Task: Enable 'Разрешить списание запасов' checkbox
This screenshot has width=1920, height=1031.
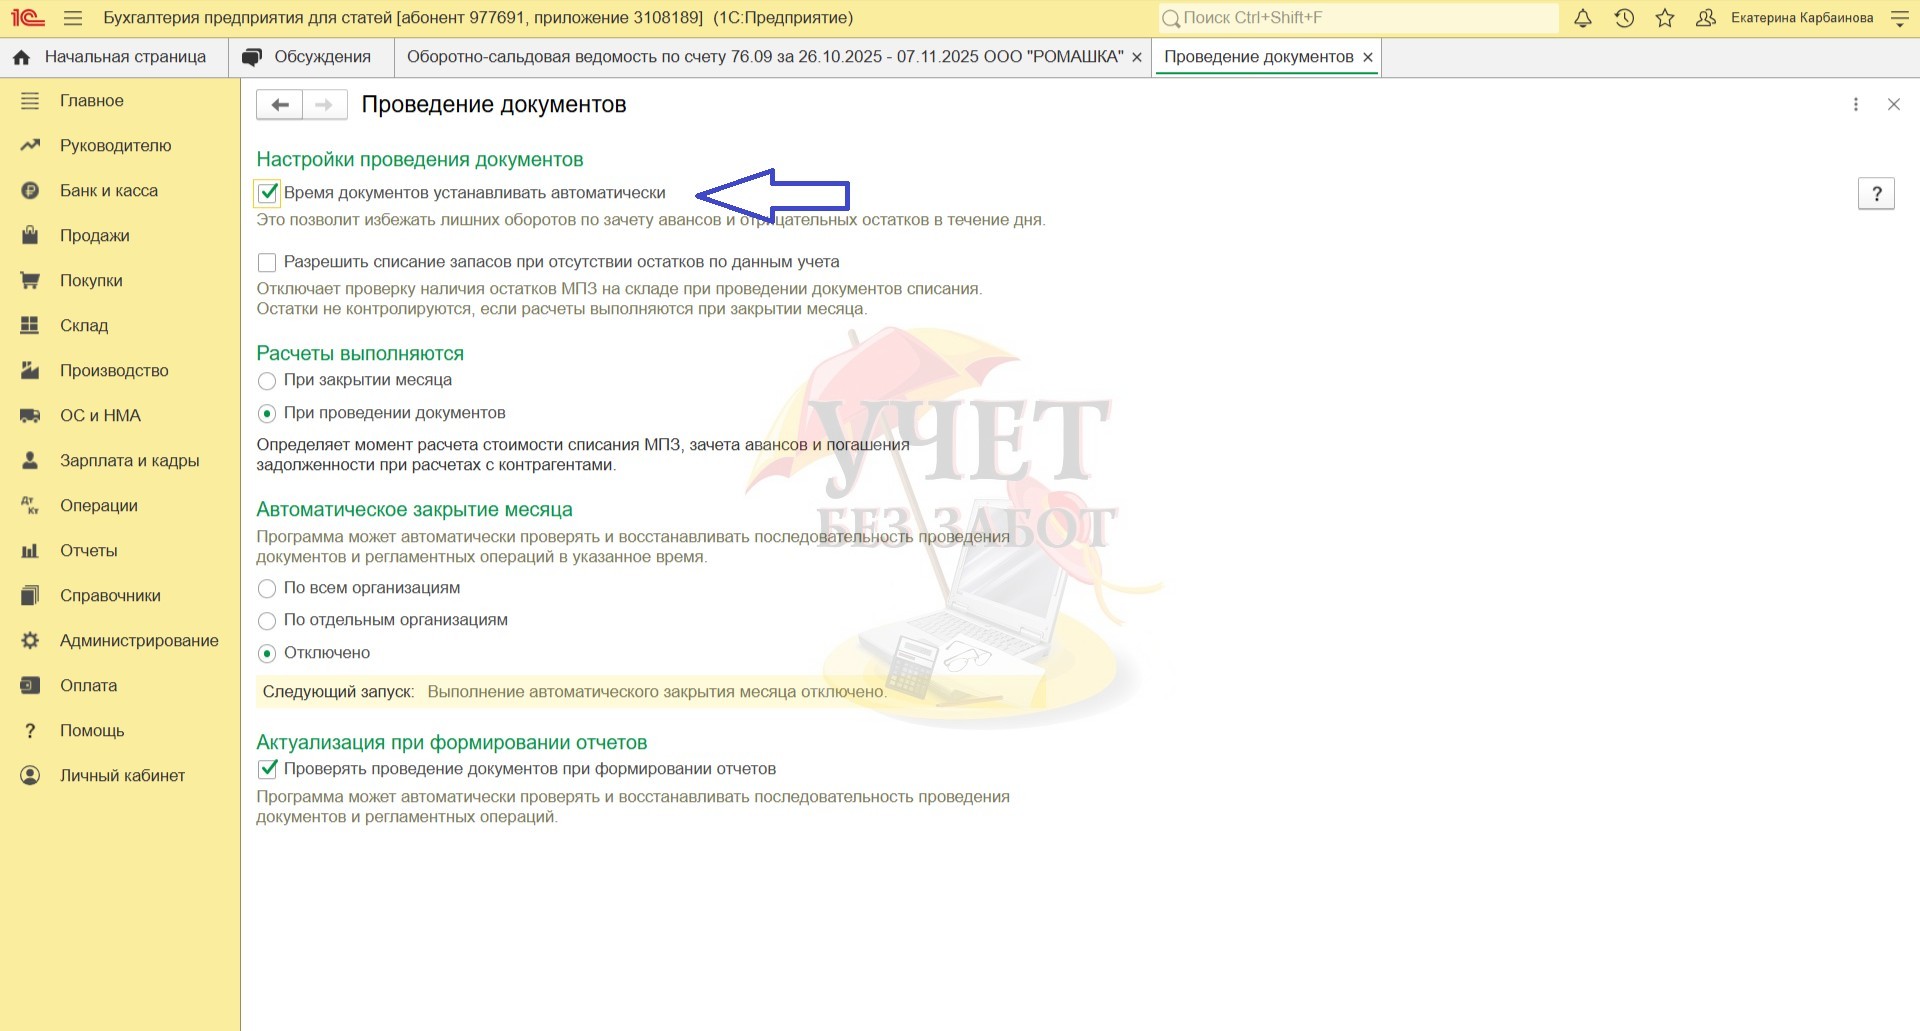Action: [267, 263]
